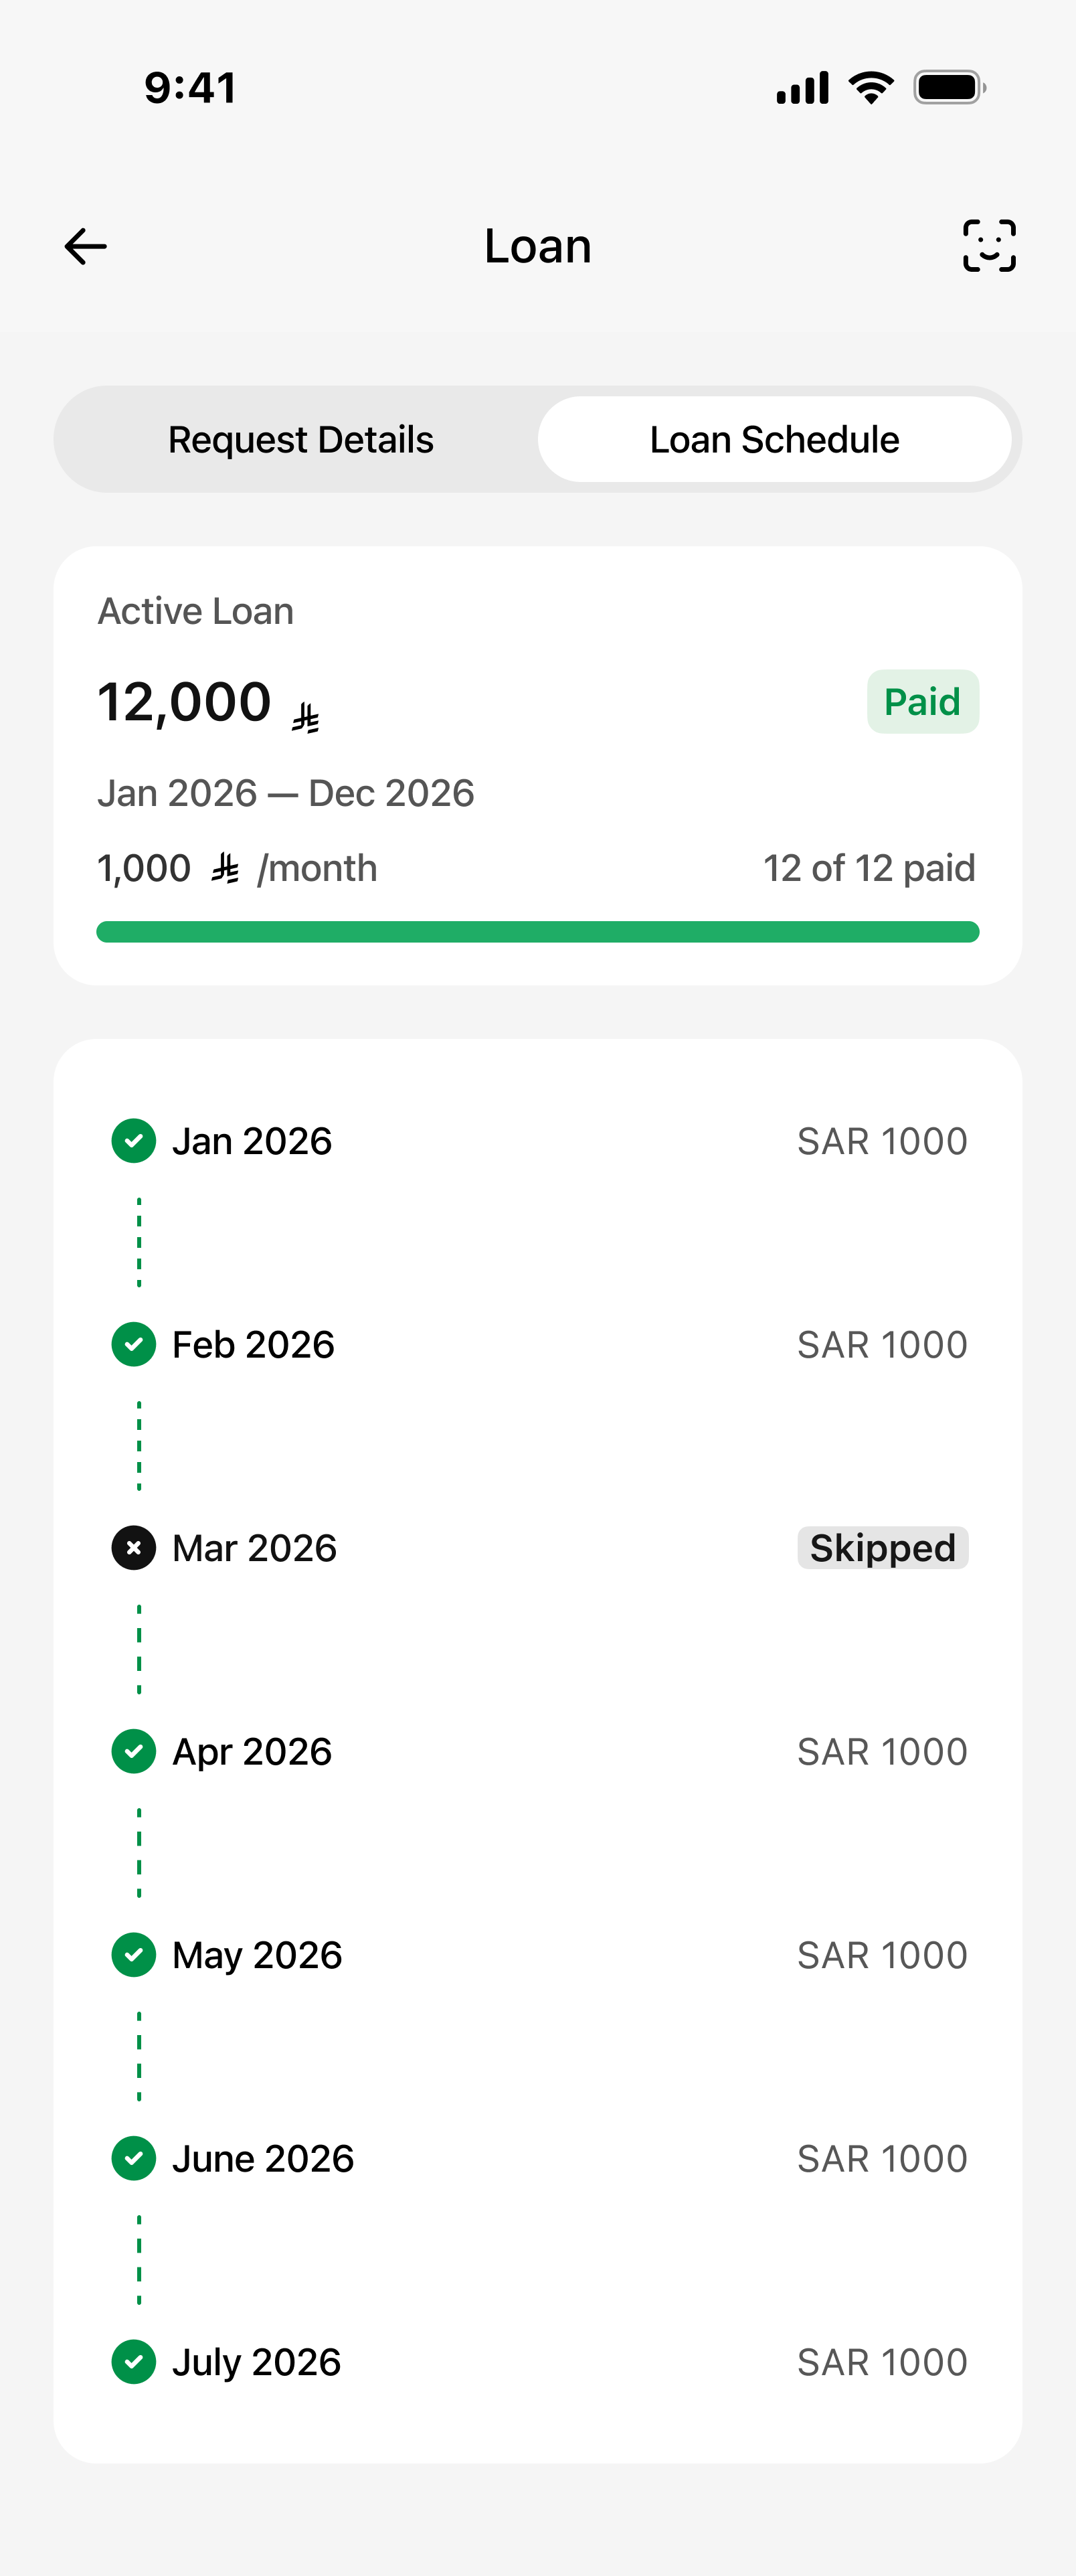Open the face scan icon

(x=989, y=246)
